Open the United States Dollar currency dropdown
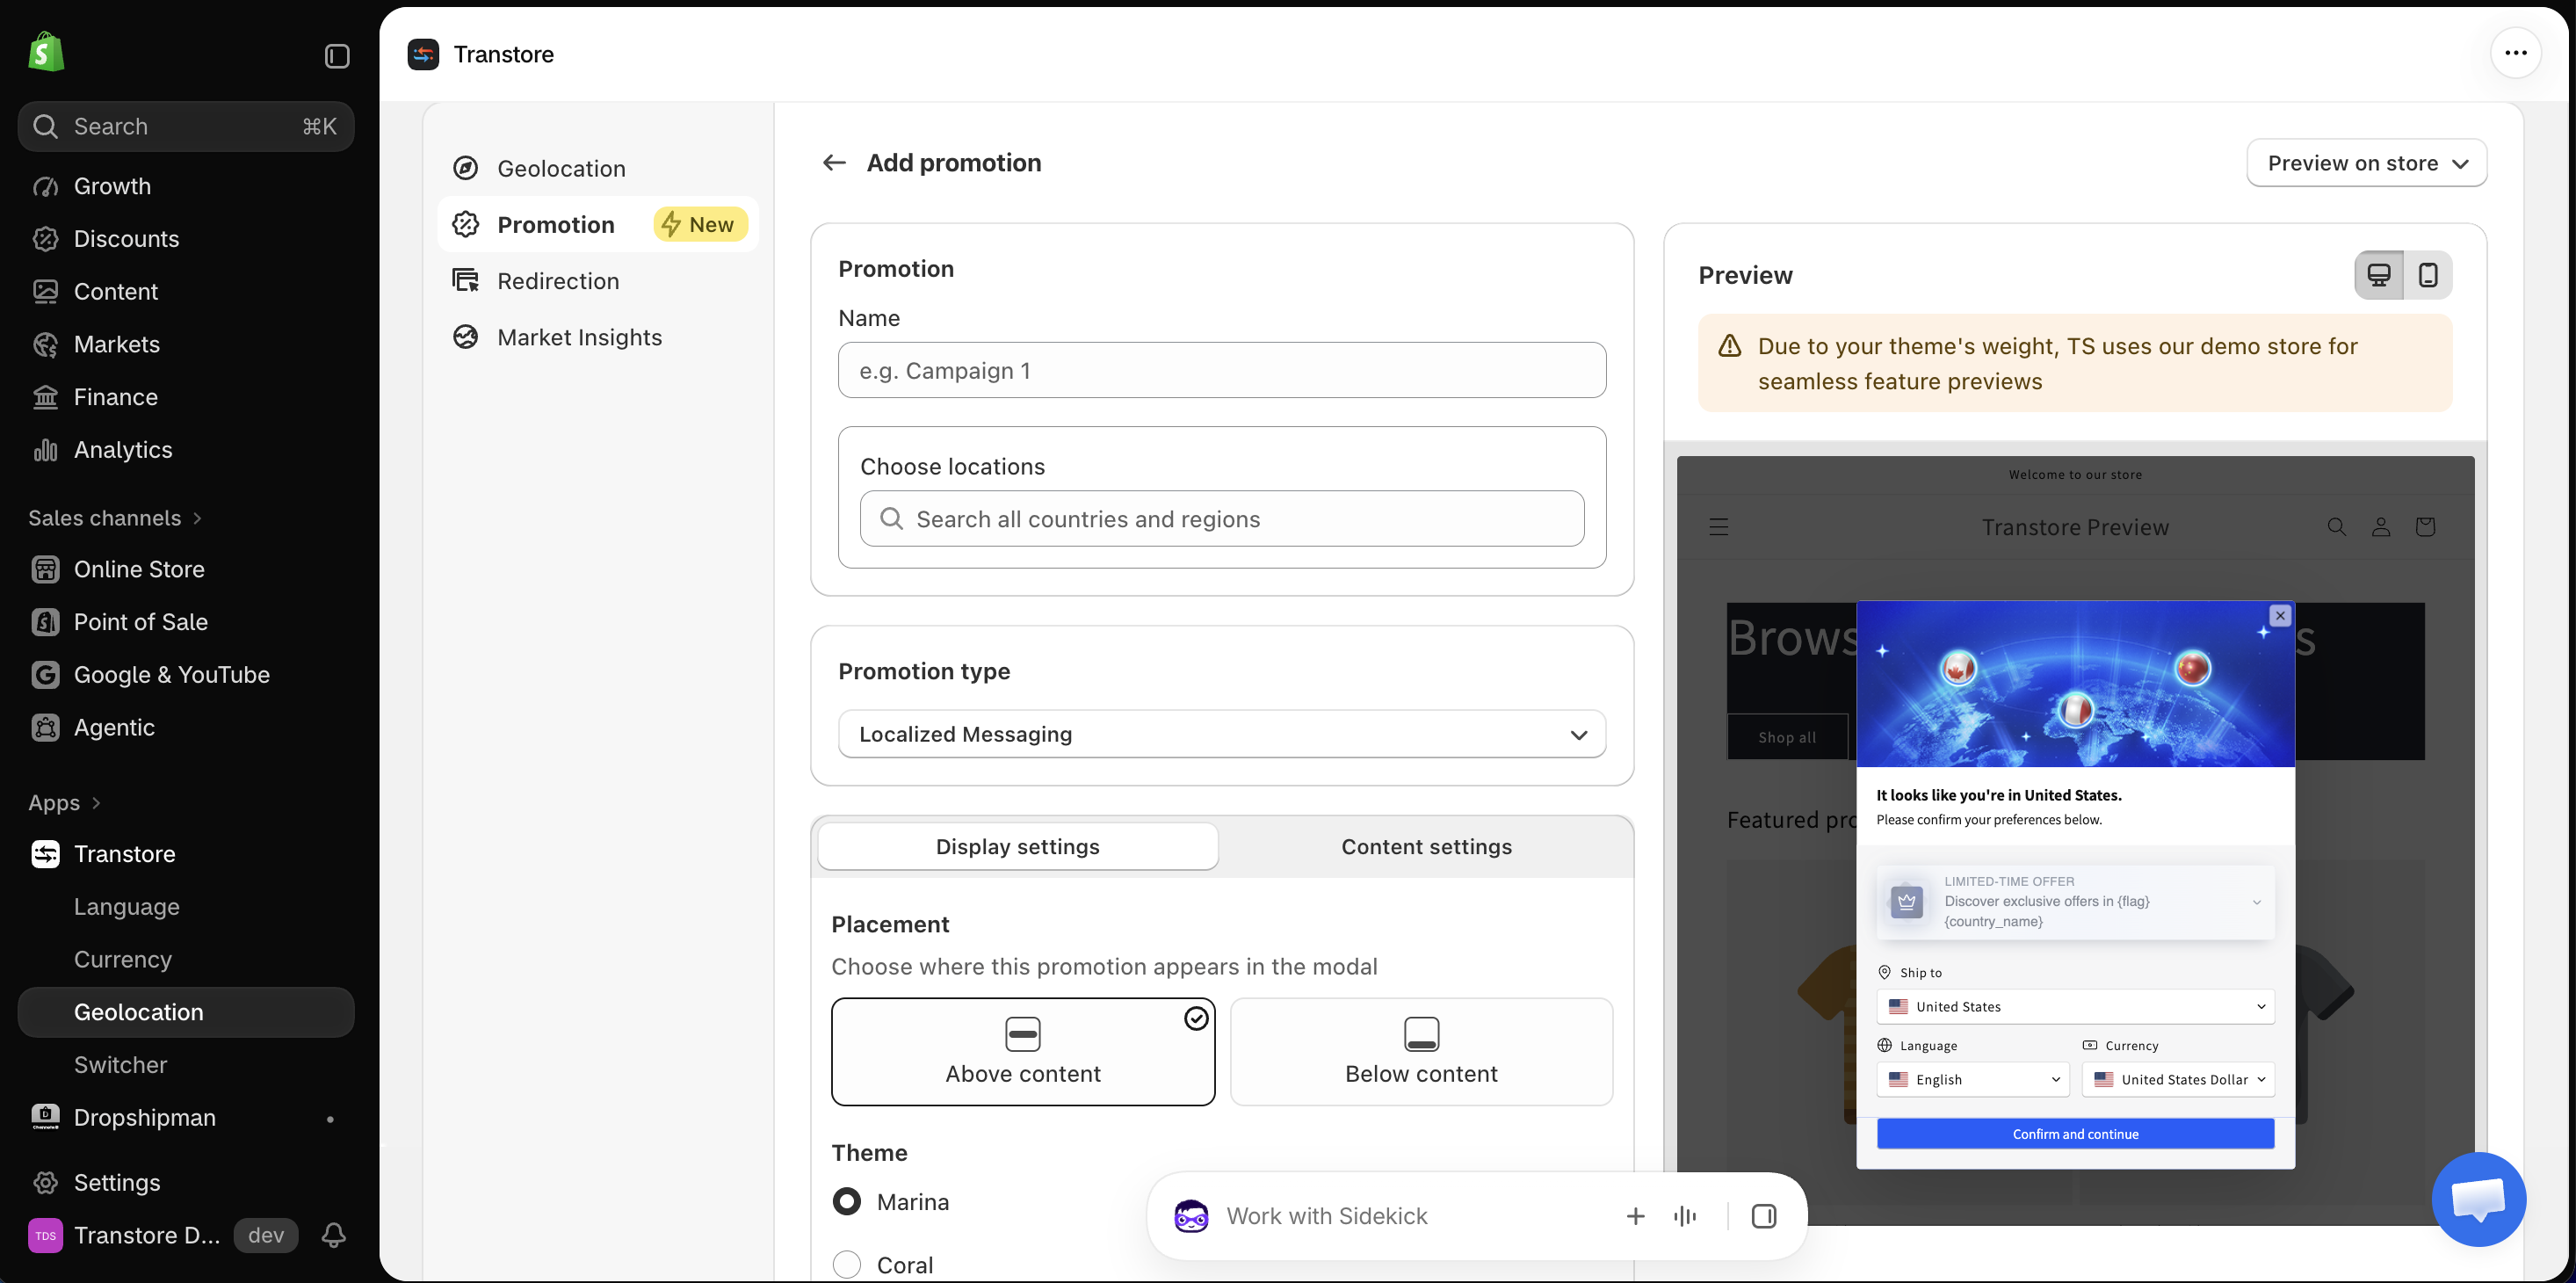 pyautogui.click(x=2178, y=1079)
